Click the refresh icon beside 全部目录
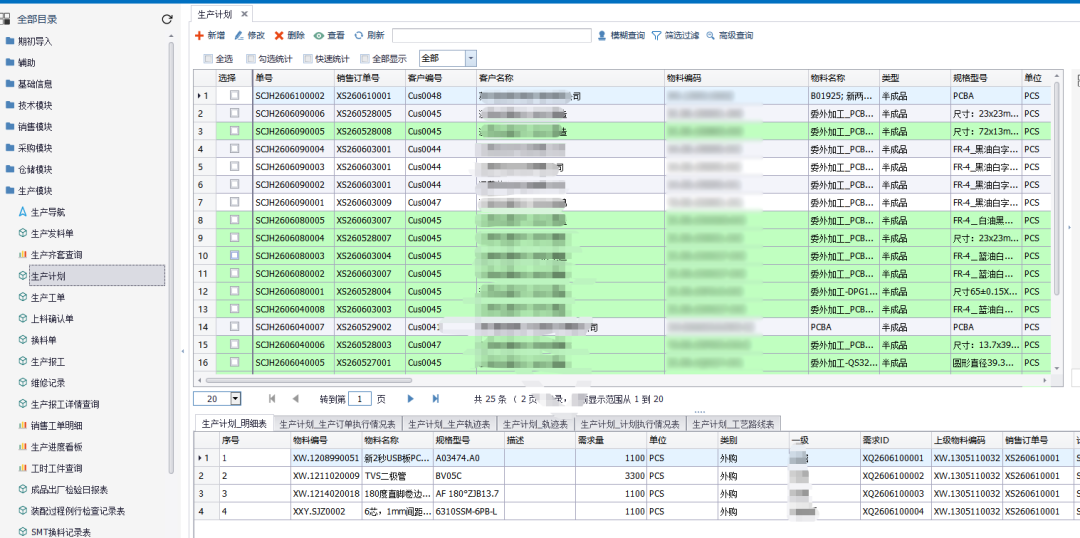Viewport: 1080px width, 538px height. pyautogui.click(x=167, y=19)
